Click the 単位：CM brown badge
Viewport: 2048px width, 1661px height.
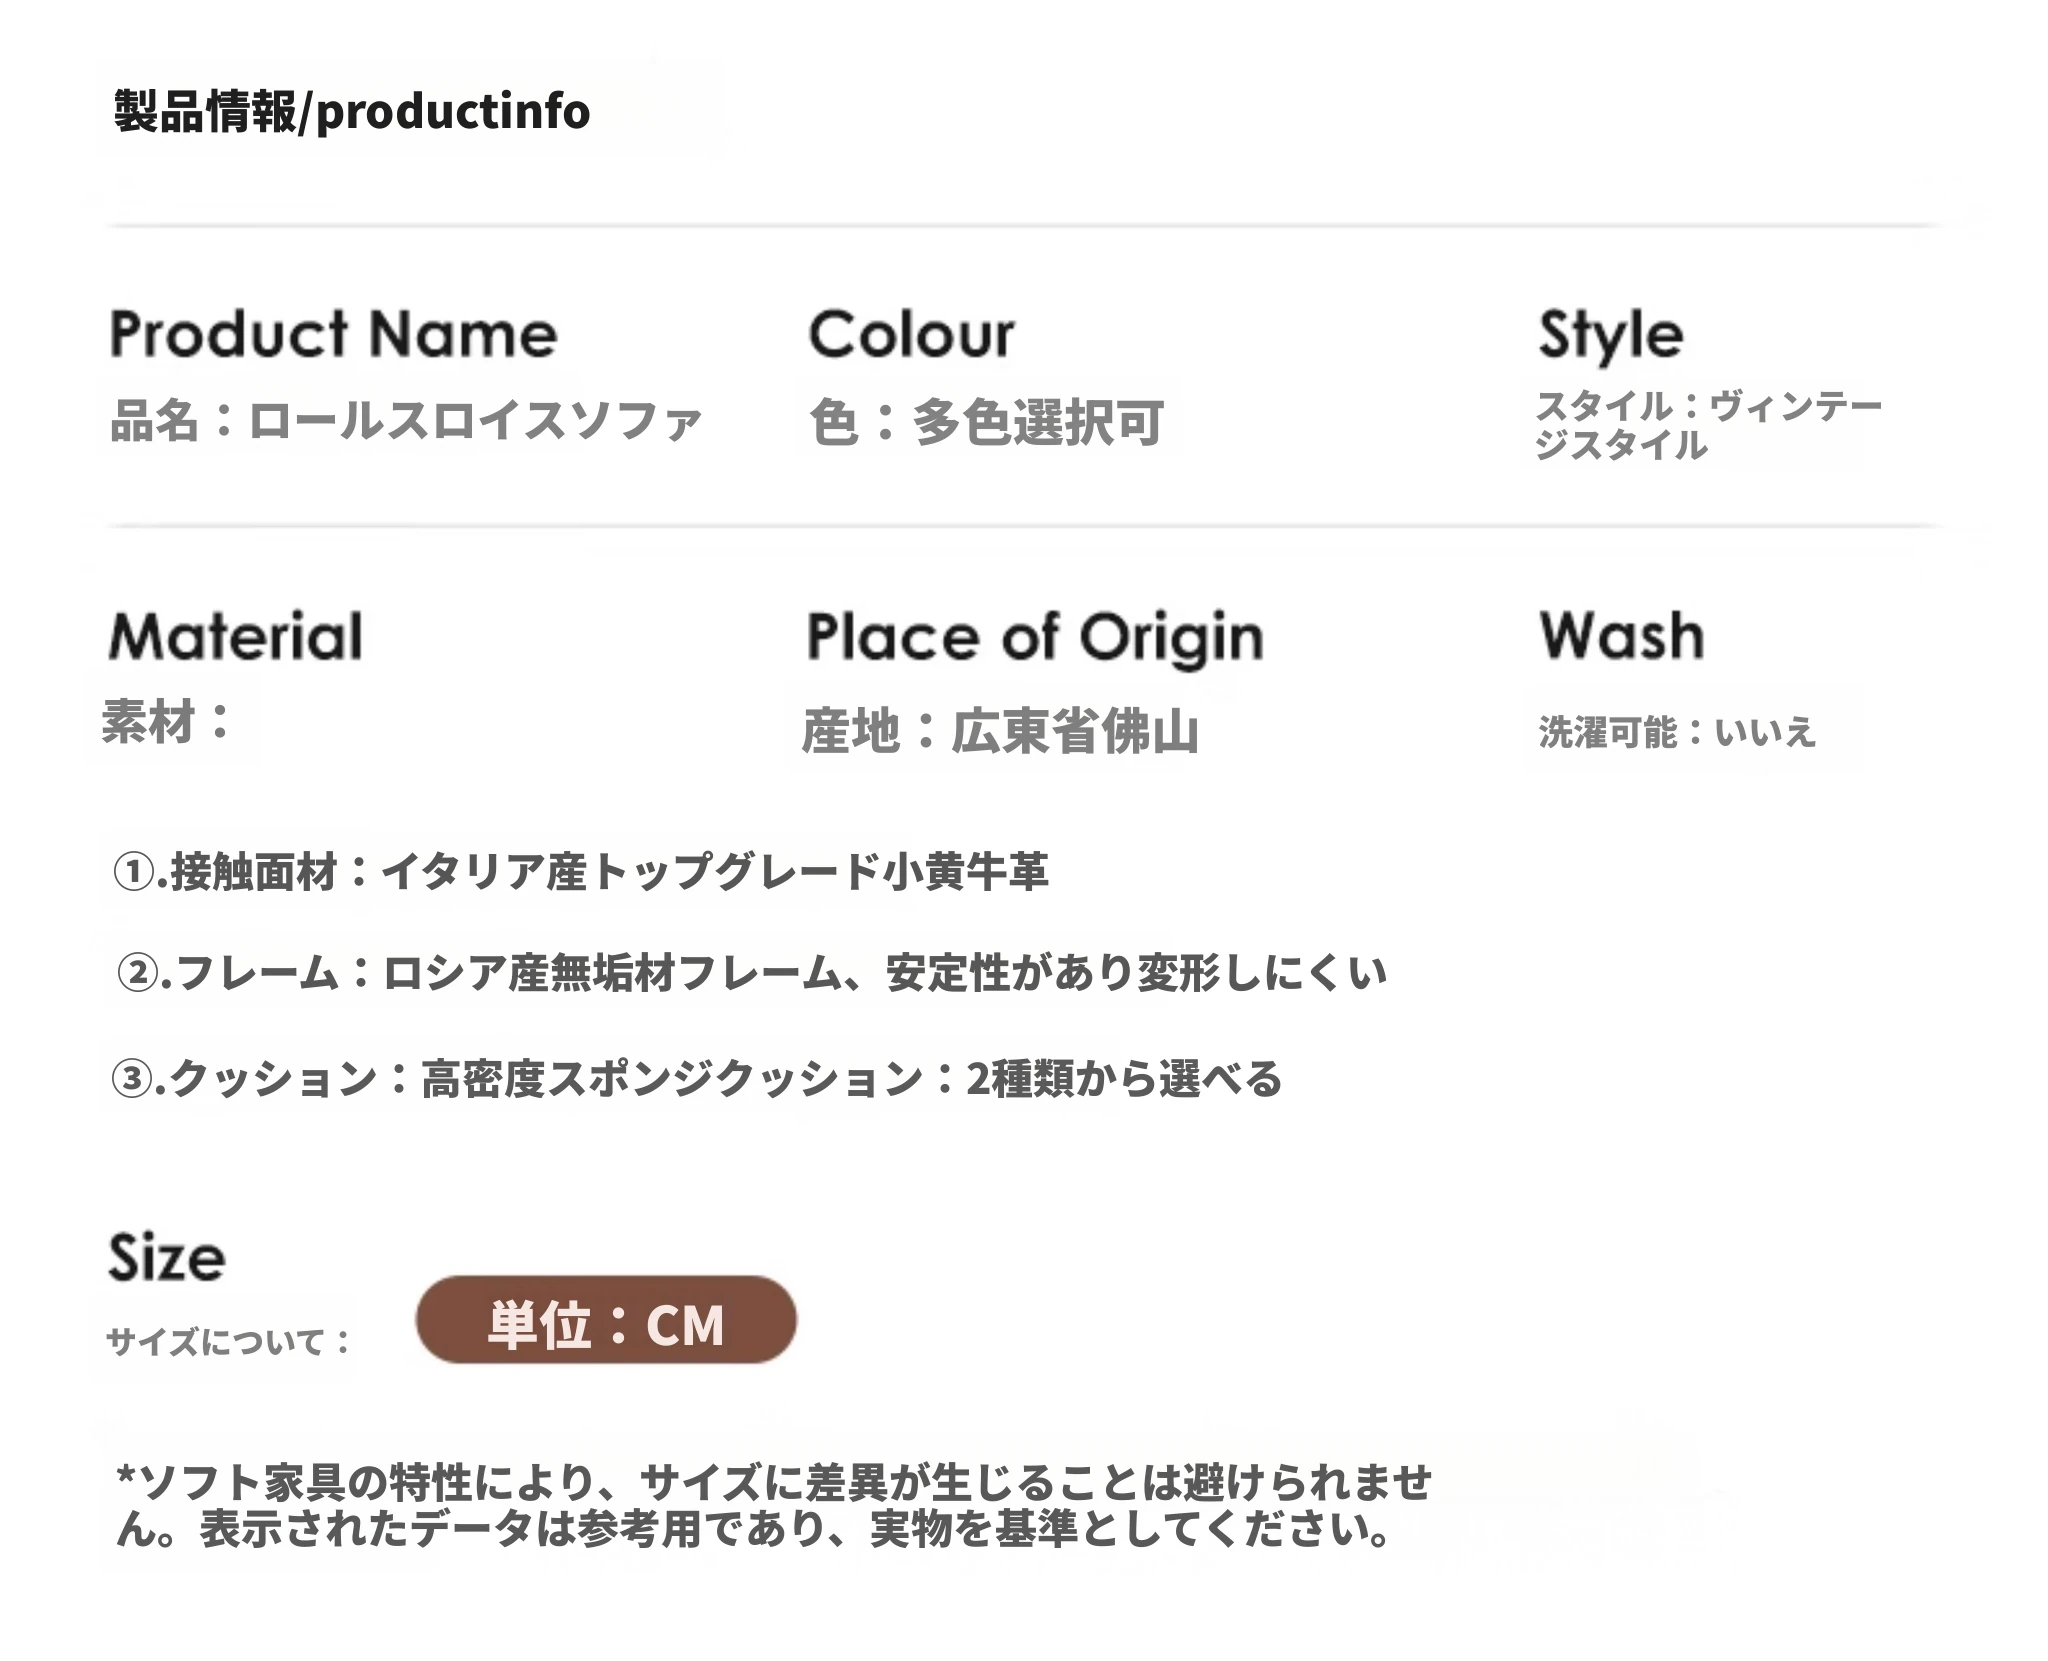coord(606,1319)
